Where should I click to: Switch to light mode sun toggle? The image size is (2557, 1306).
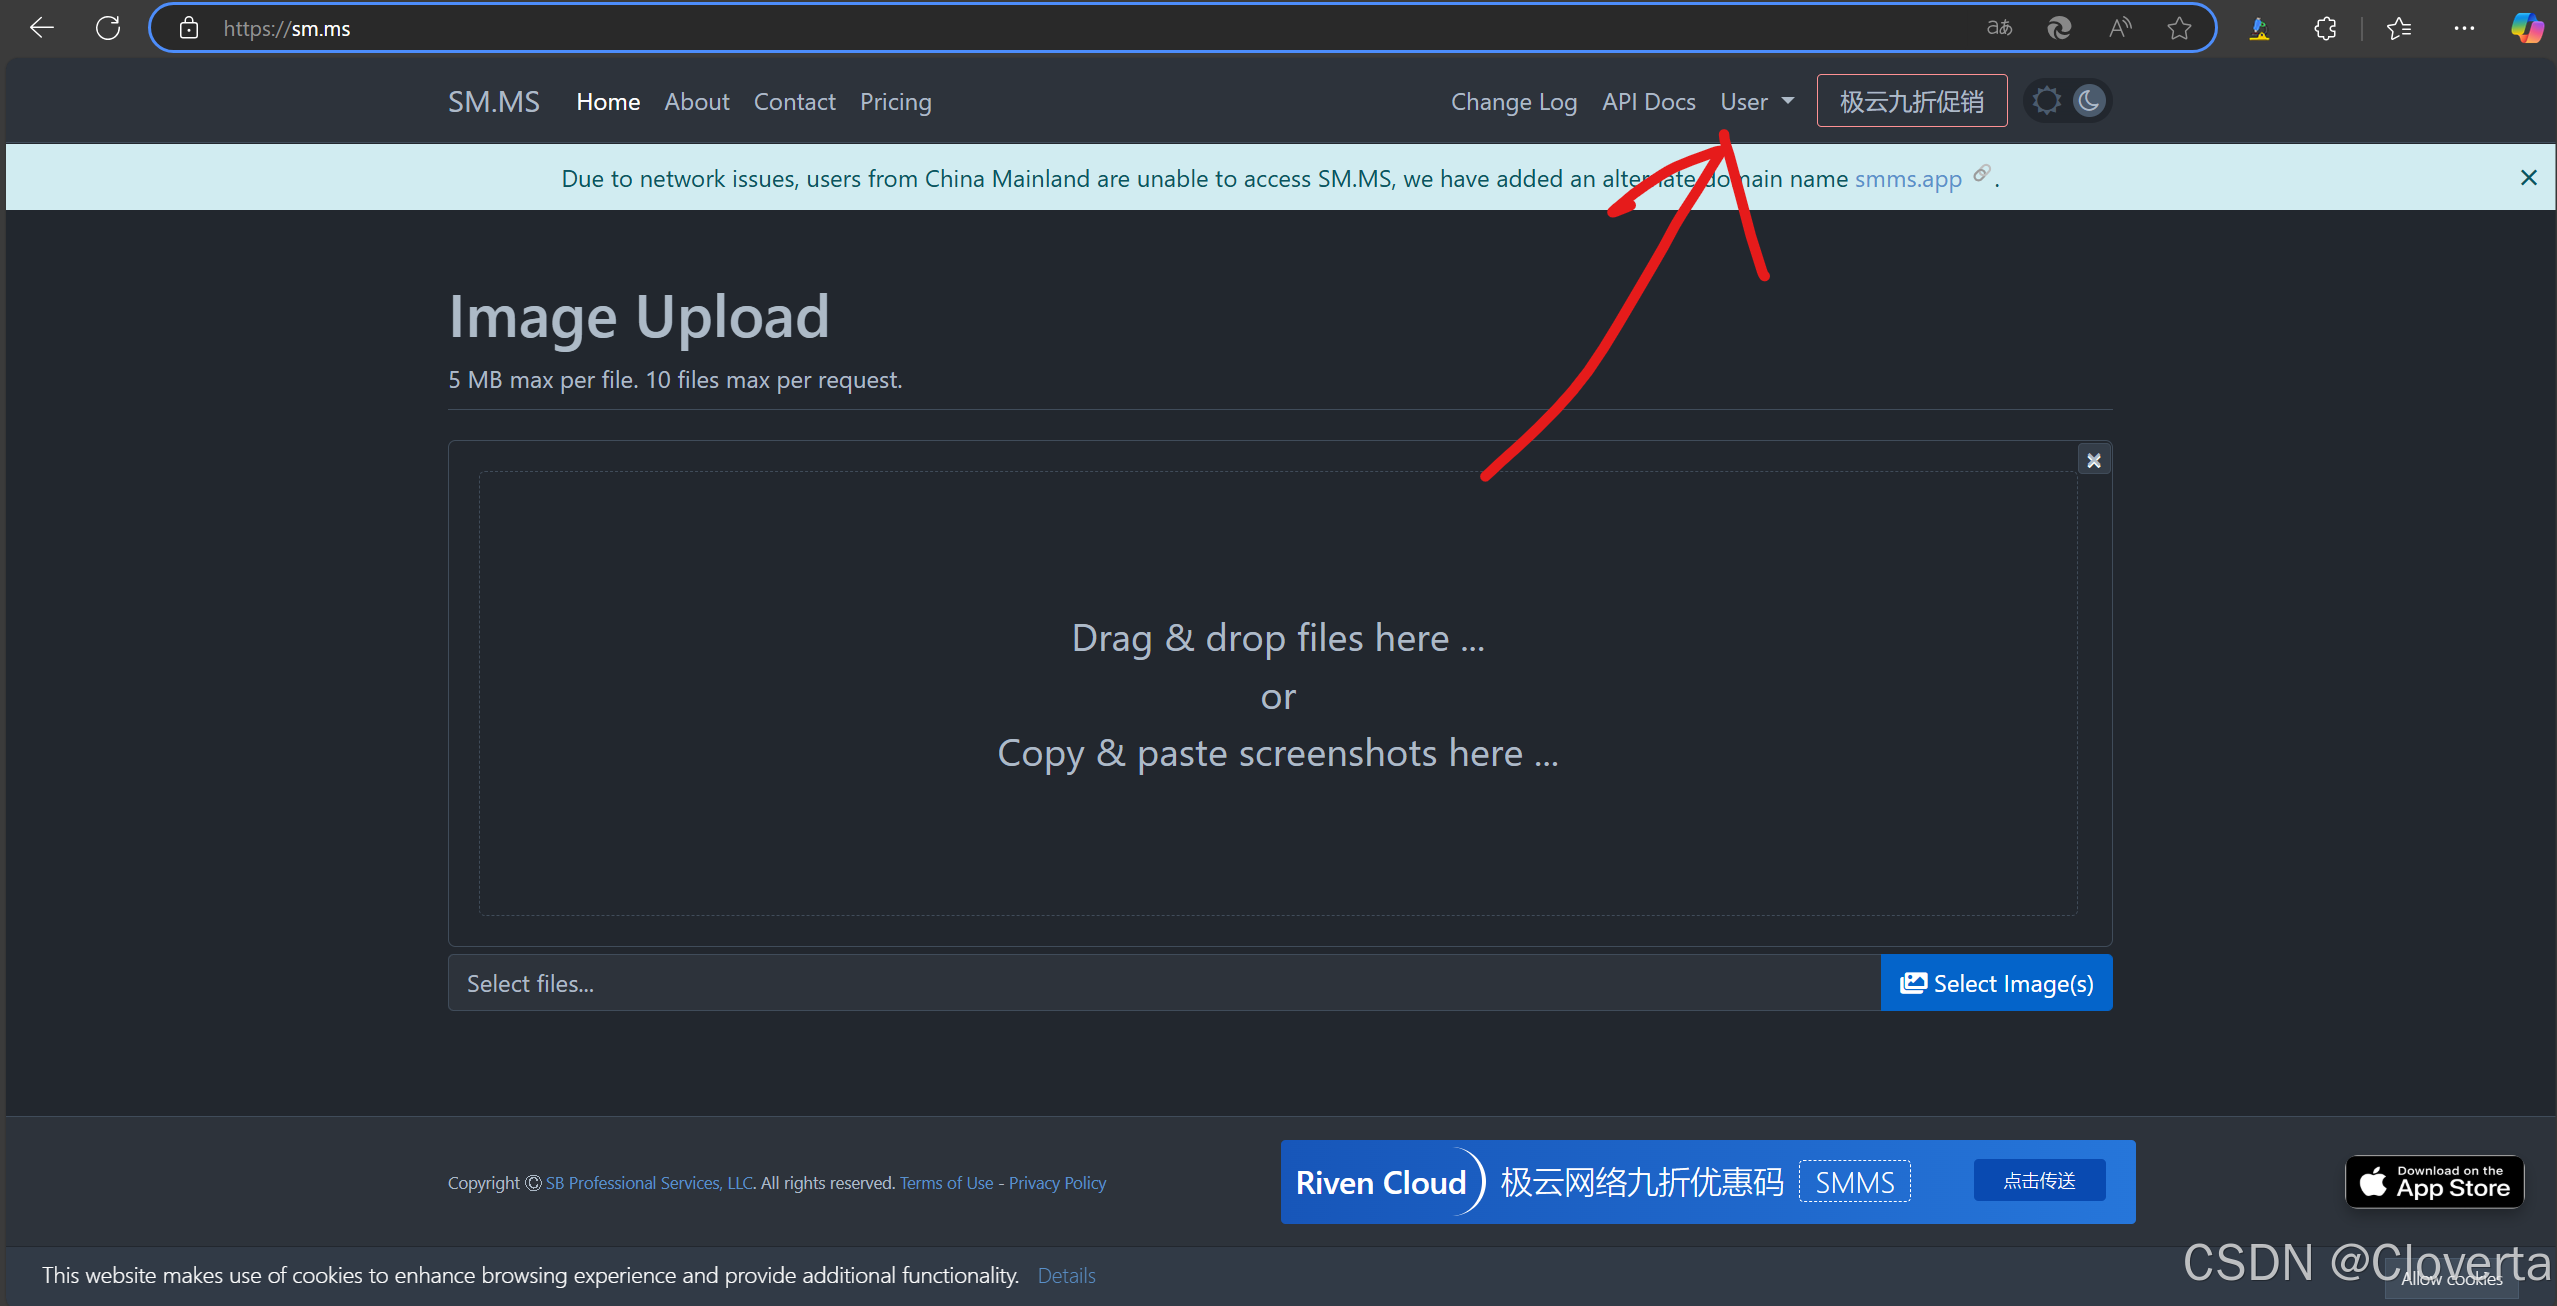[2047, 101]
